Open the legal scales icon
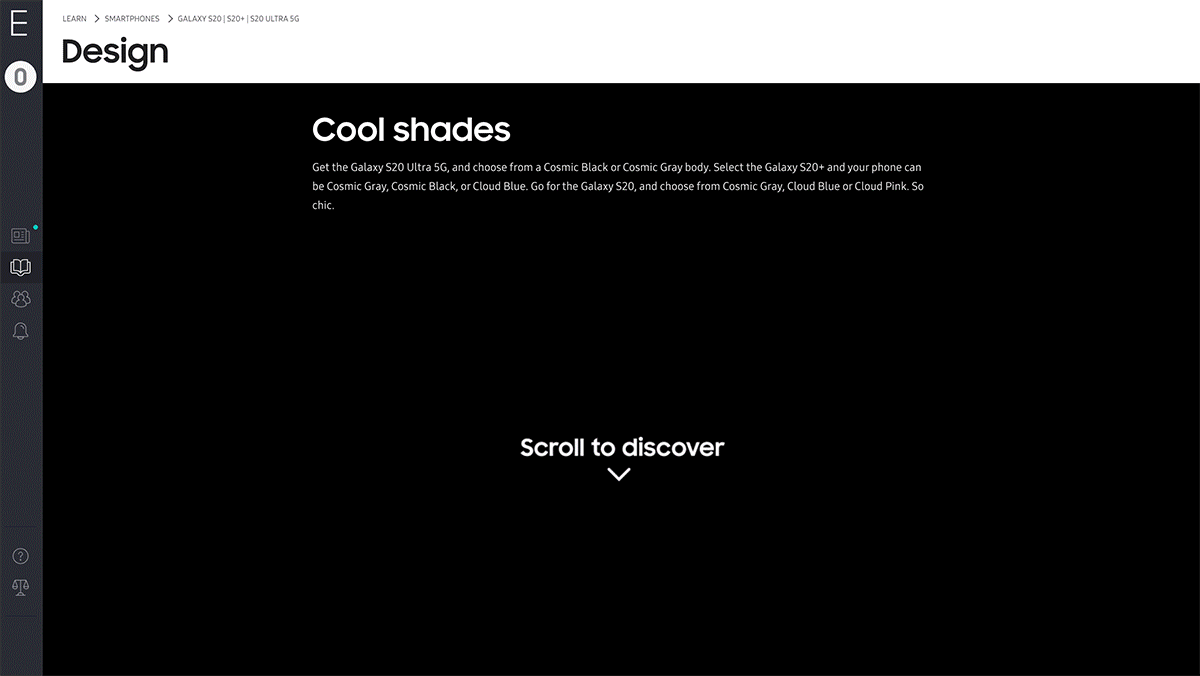The height and width of the screenshot is (676, 1200). pos(20,587)
